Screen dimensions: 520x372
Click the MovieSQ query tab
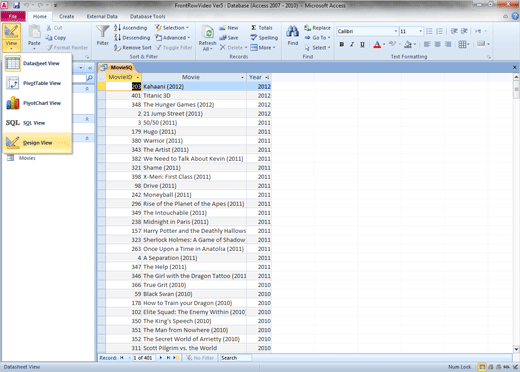pyautogui.click(x=117, y=67)
